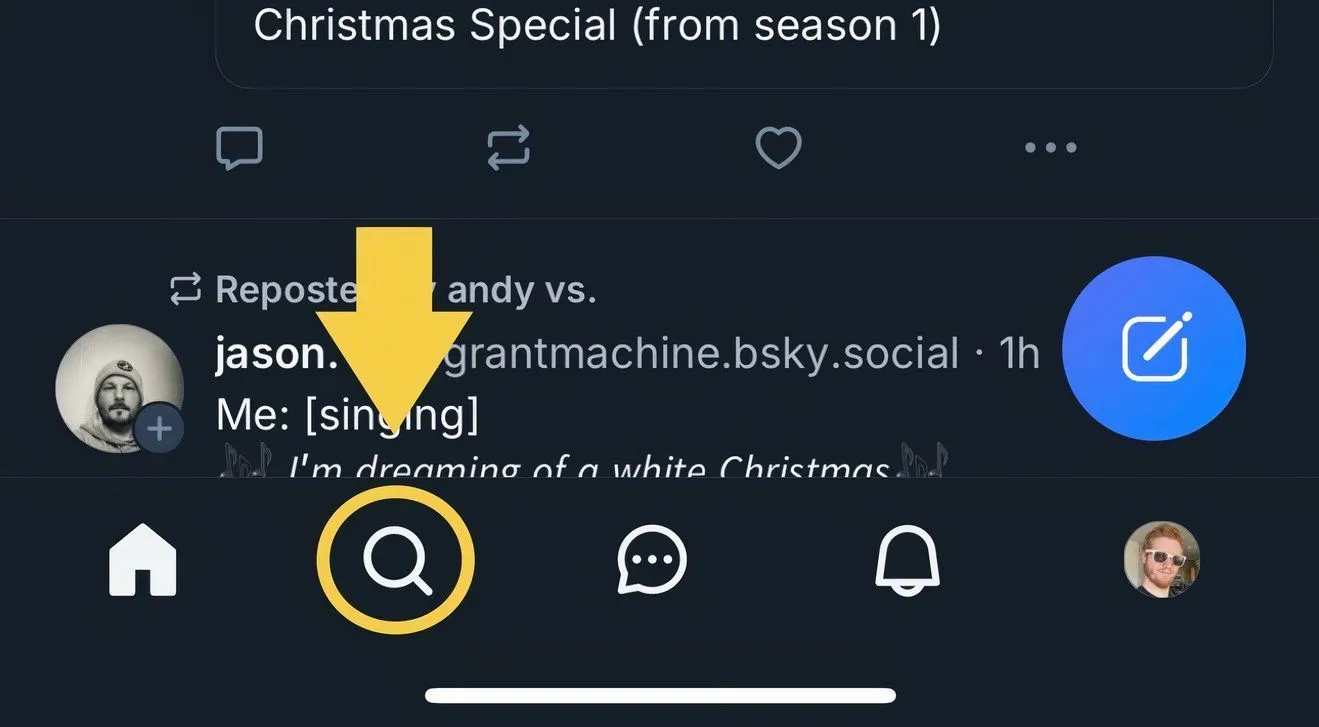Reply to the Christmas Special post
Screen dimensions: 1319x727
click(x=240, y=147)
